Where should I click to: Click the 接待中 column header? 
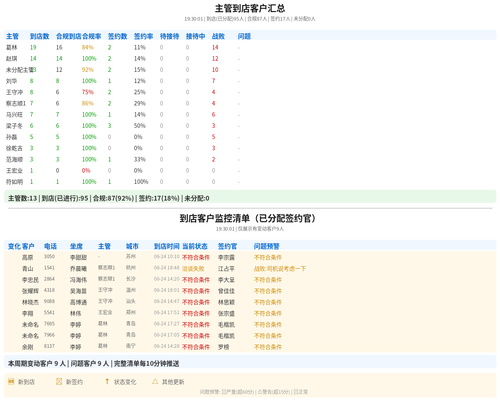coord(195,36)
